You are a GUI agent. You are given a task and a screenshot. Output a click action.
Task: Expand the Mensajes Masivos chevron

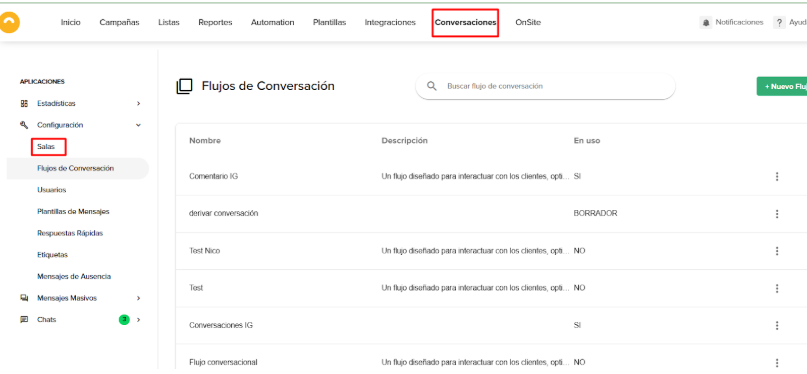click(138, 298)
